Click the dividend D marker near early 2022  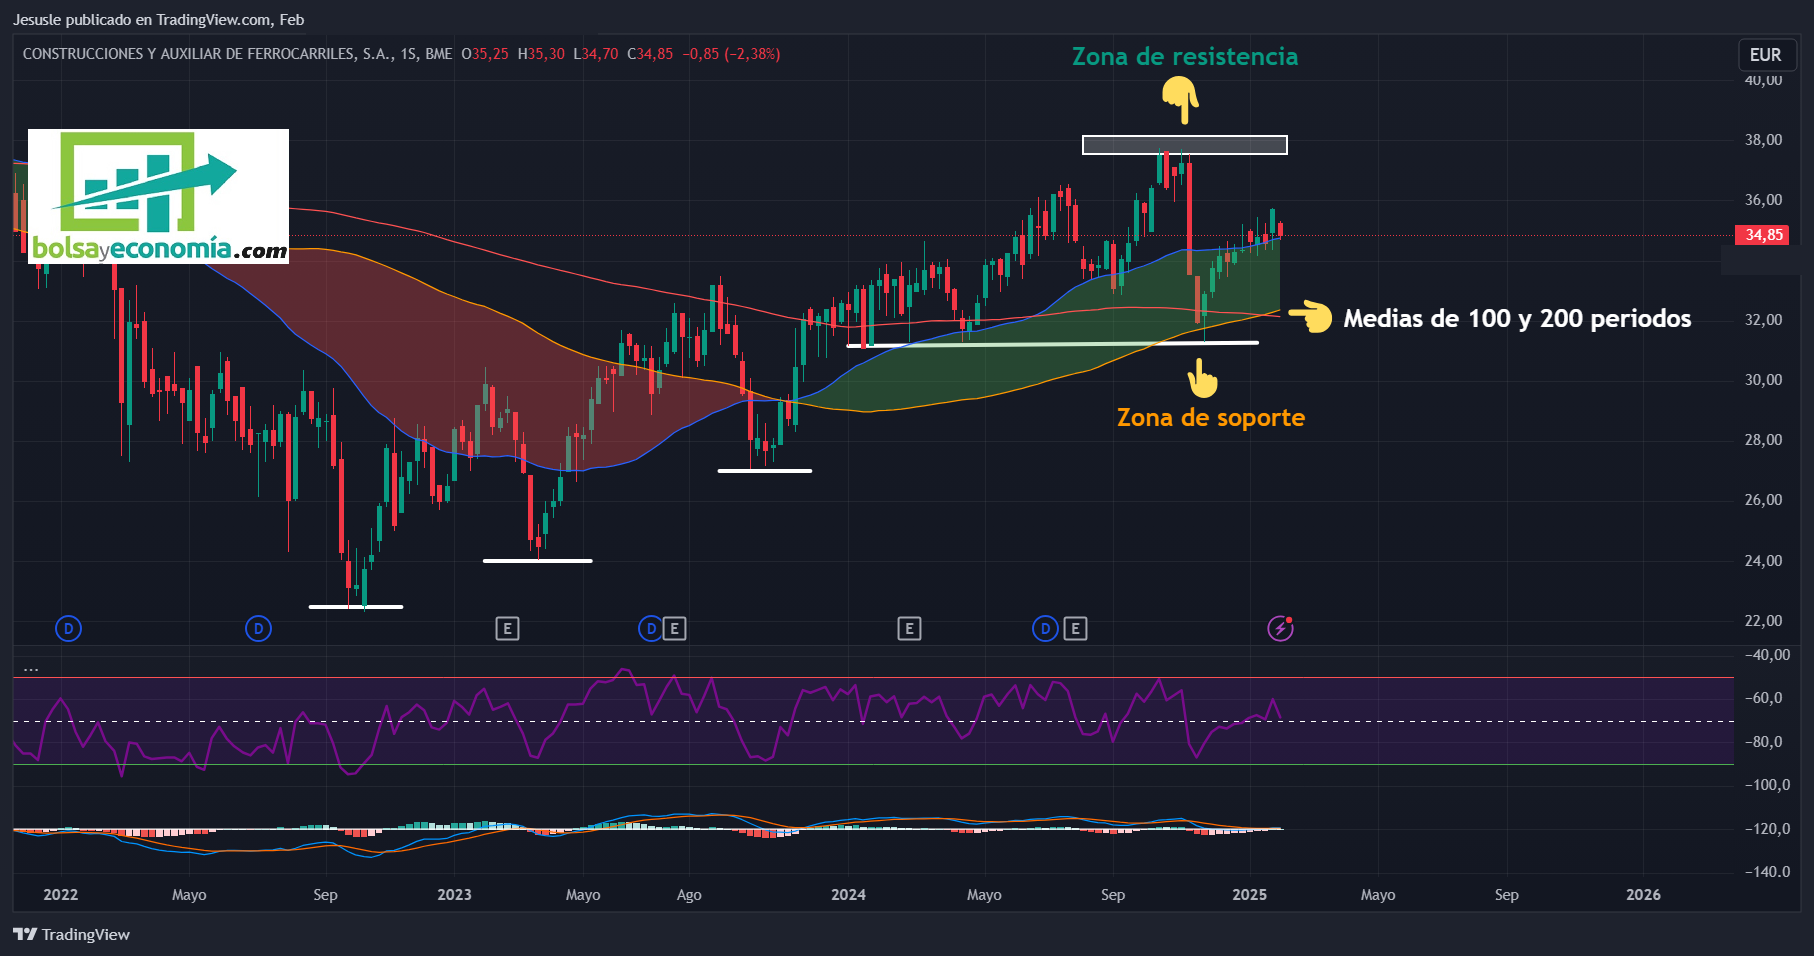[x=68, y=629]
